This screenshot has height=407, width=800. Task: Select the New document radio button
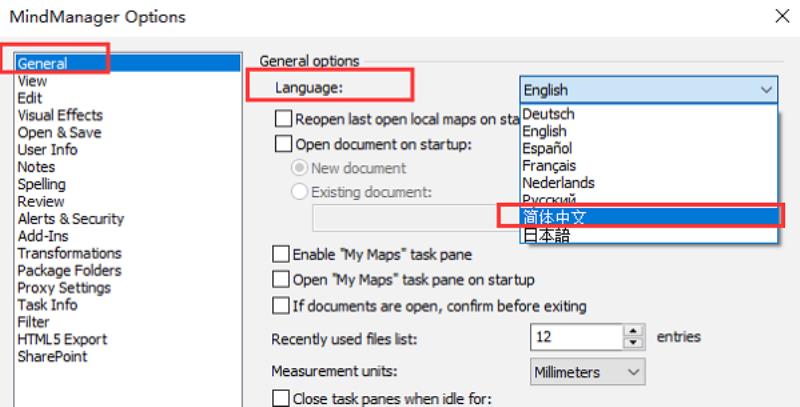(299, 168)
